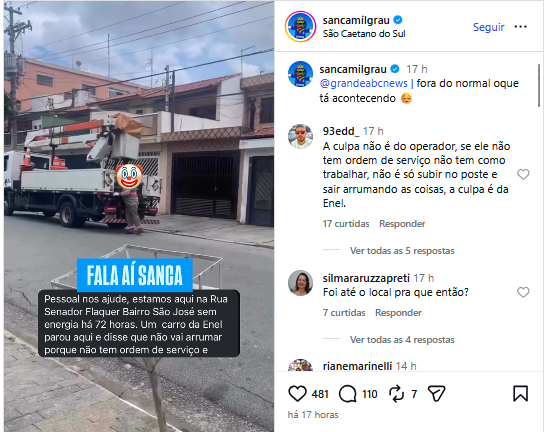Open silmararuzzapreti commenter avatar
The image size is (549, 432).
tap(300, 283)
